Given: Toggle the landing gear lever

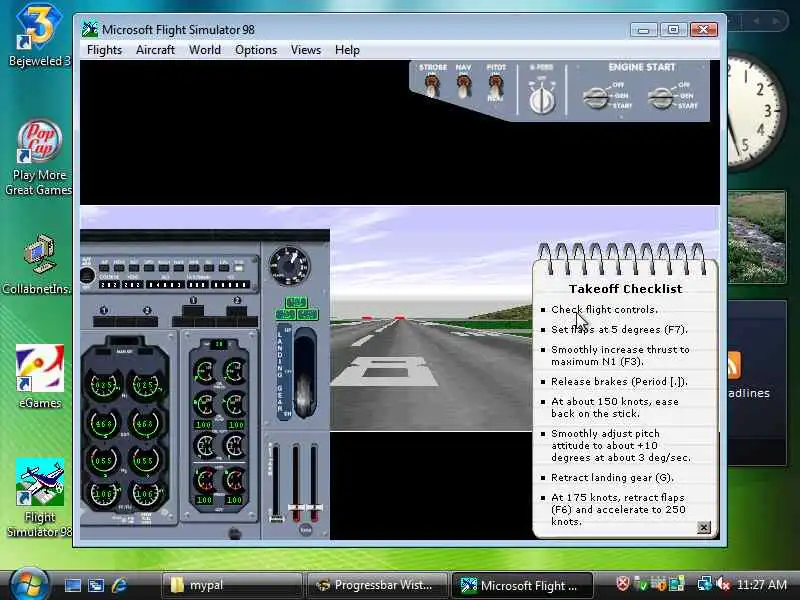Looking at the screenshot, I should [x=305, y=375].
